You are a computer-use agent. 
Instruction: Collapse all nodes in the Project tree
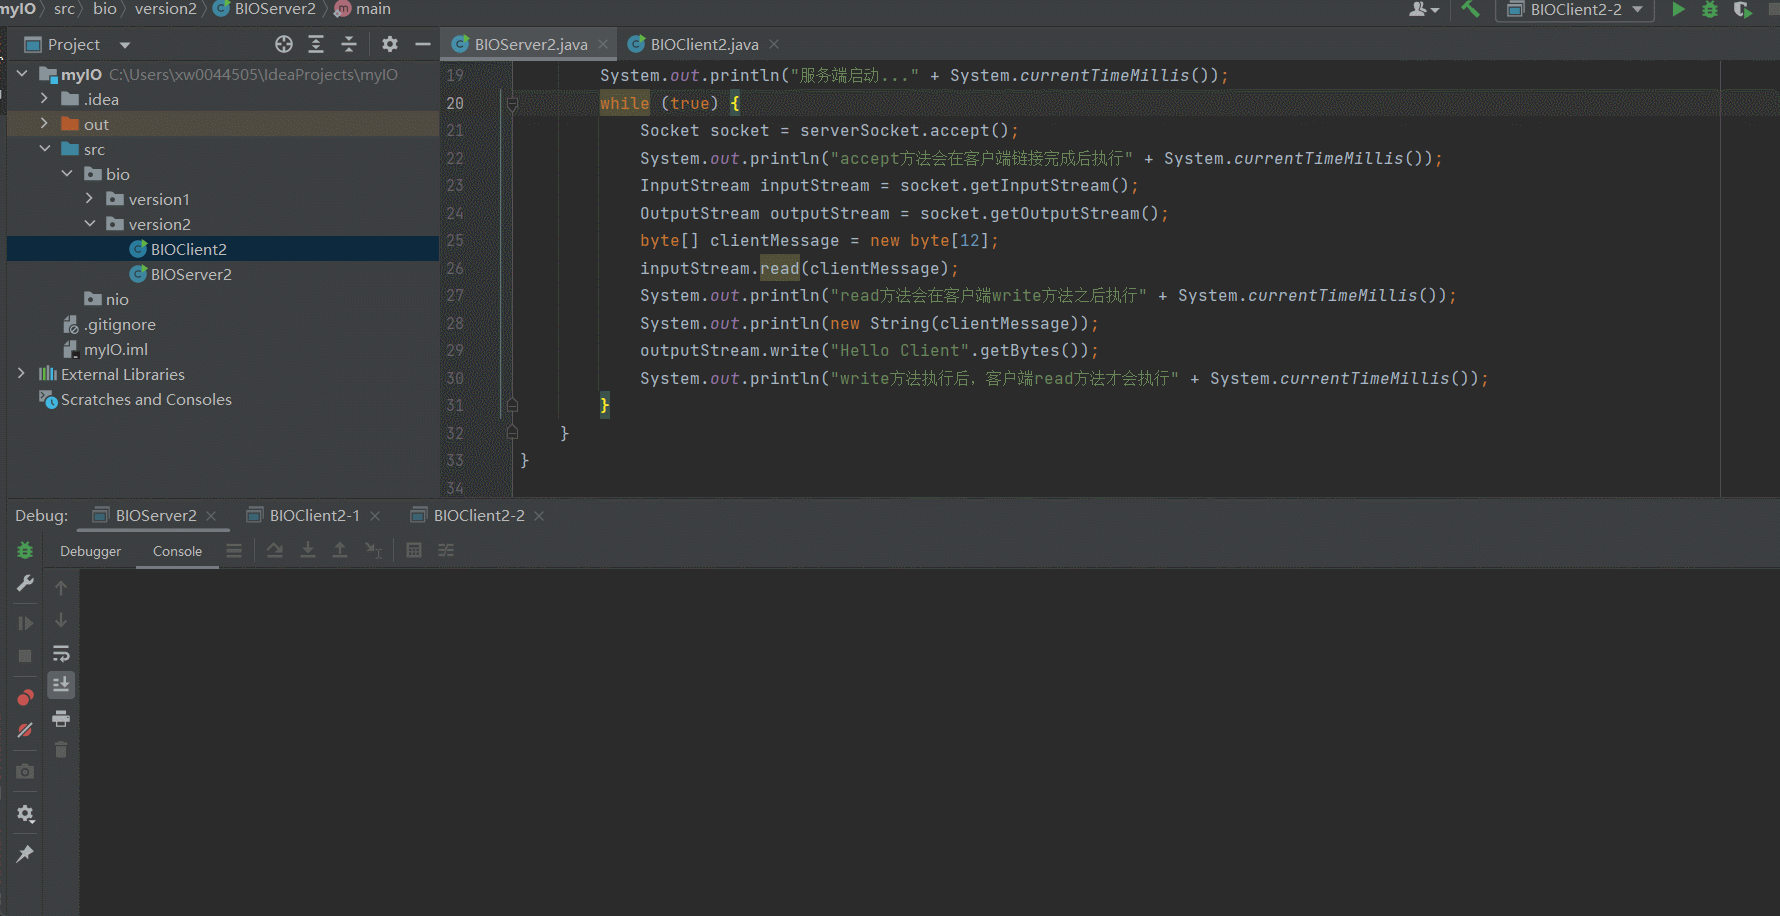click(x=349, y=44)
